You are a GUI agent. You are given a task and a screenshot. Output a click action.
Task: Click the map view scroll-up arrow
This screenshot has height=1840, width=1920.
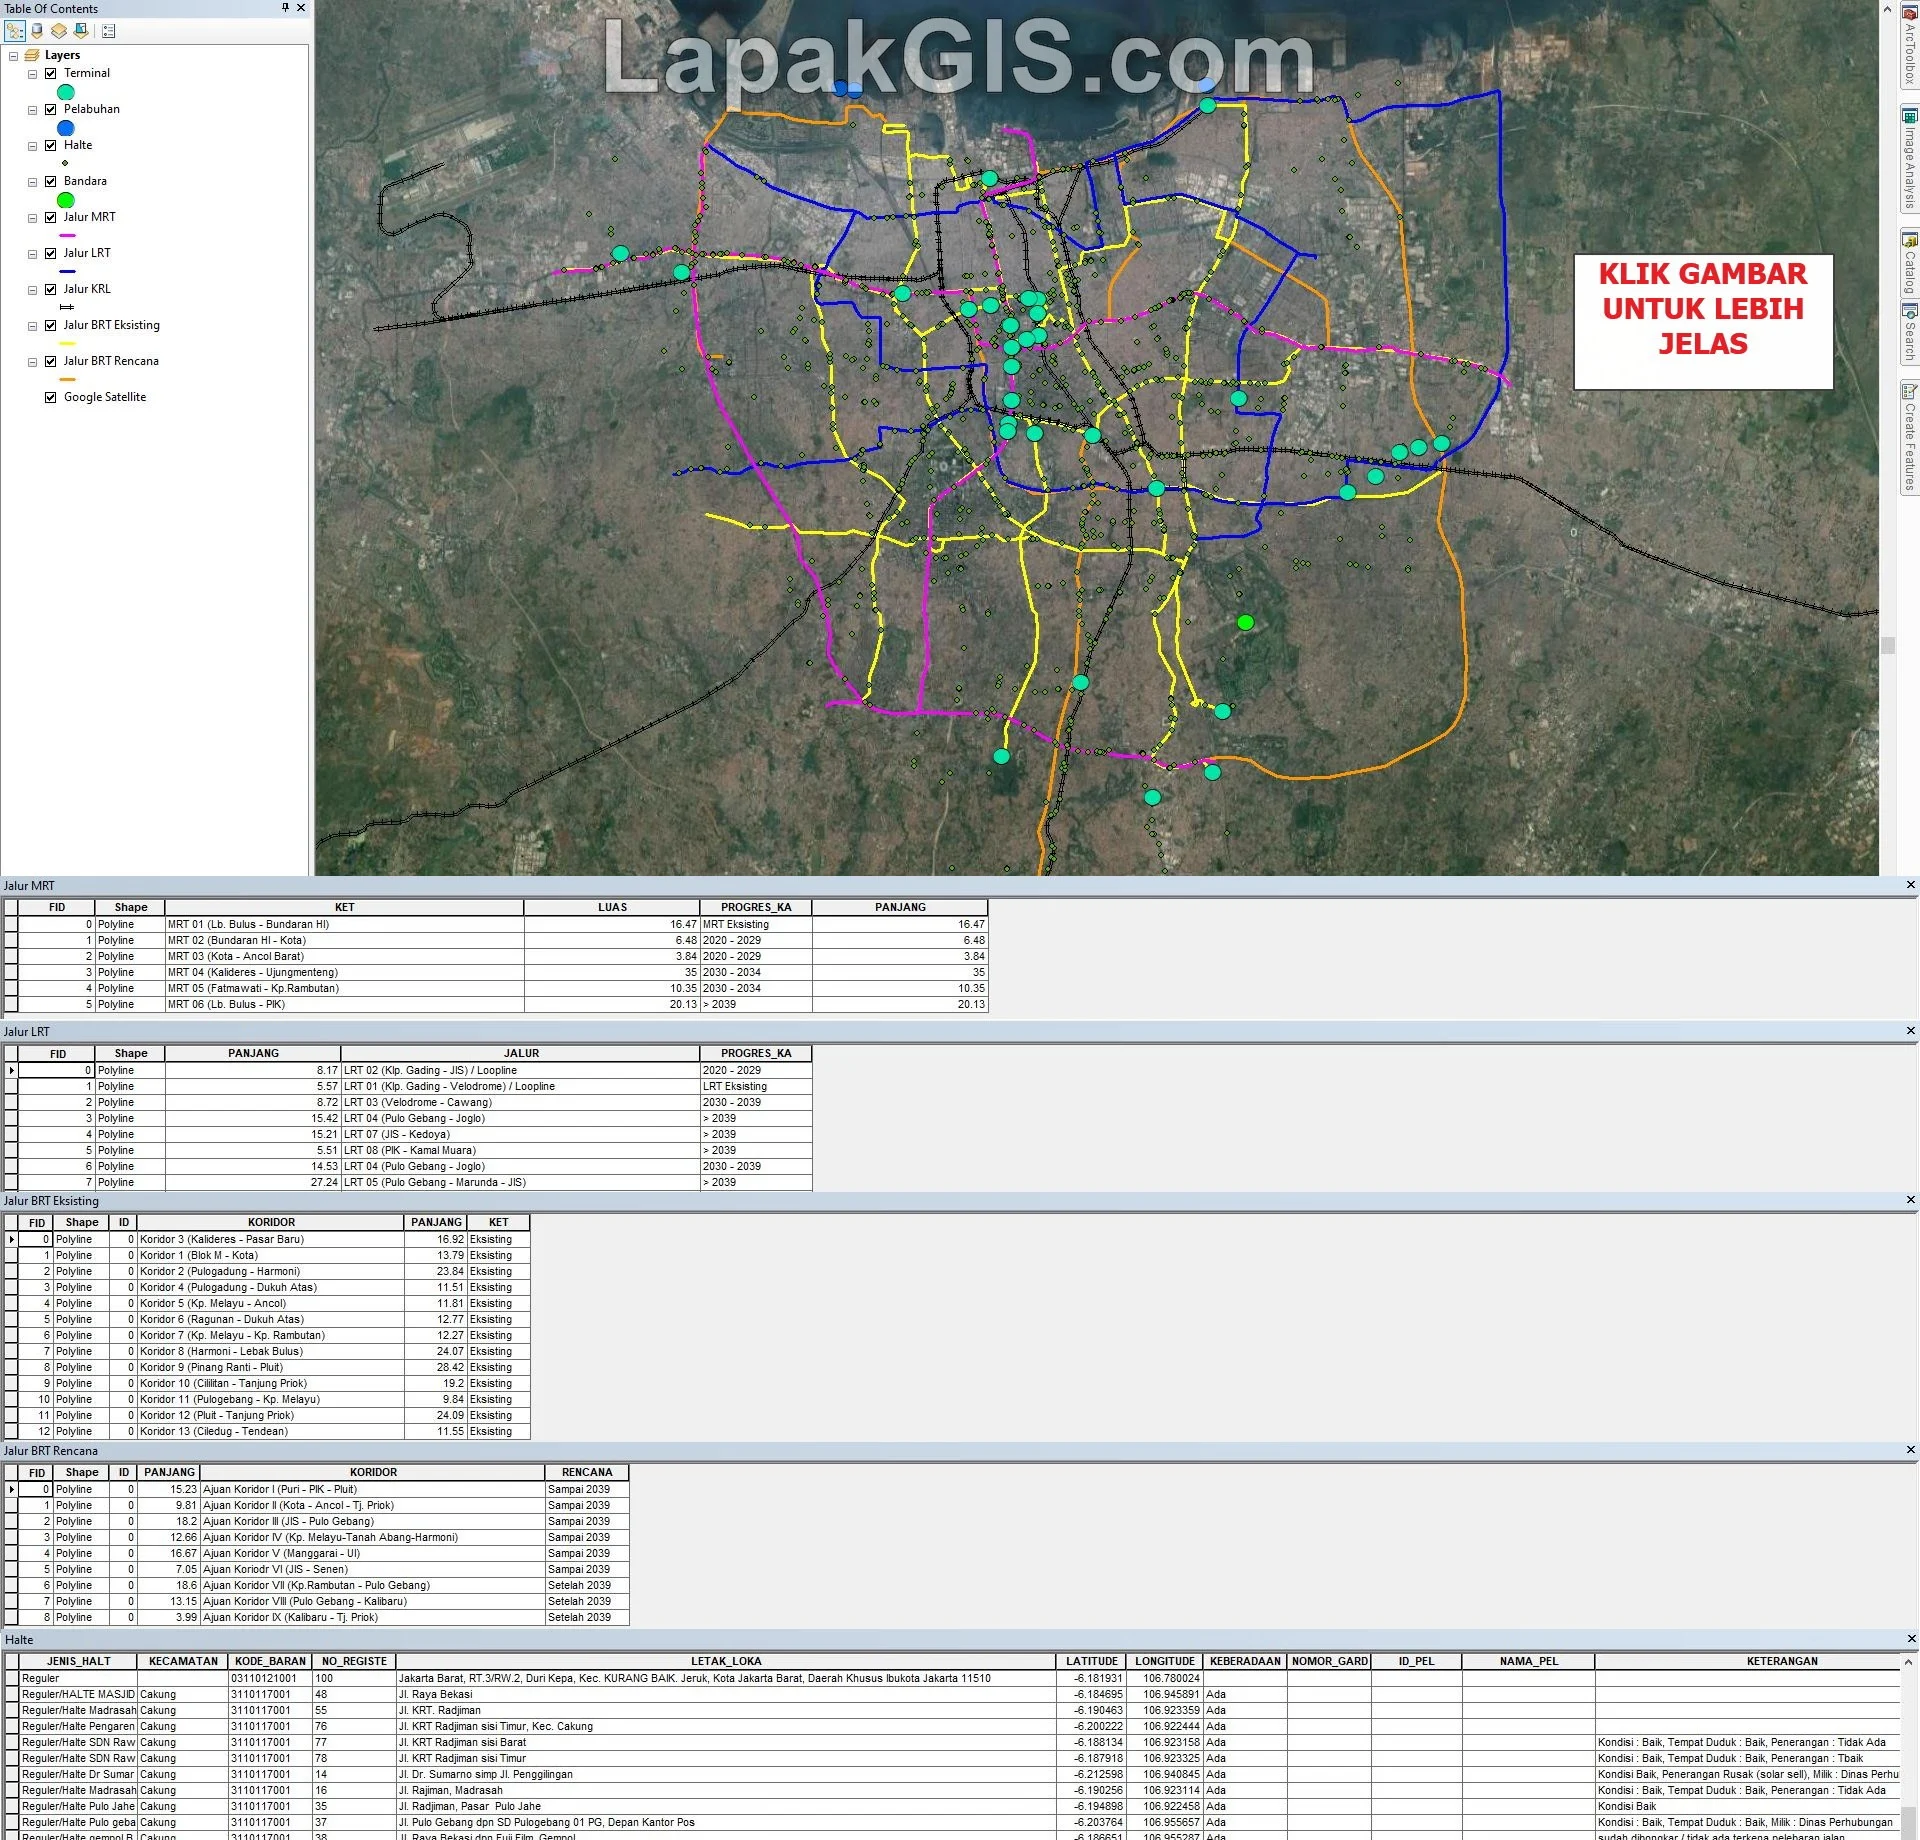point(1888,8)
